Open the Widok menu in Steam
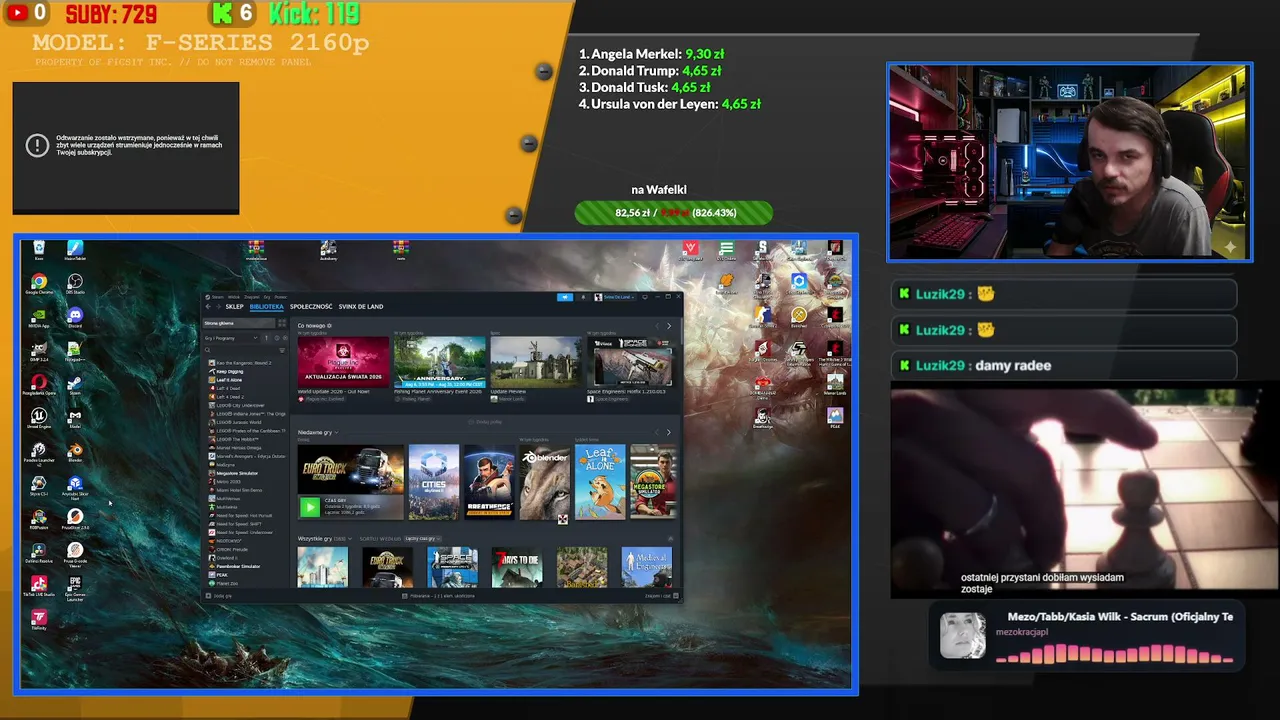Screen dimensions: 1280x720 click(x=234, y=297)
